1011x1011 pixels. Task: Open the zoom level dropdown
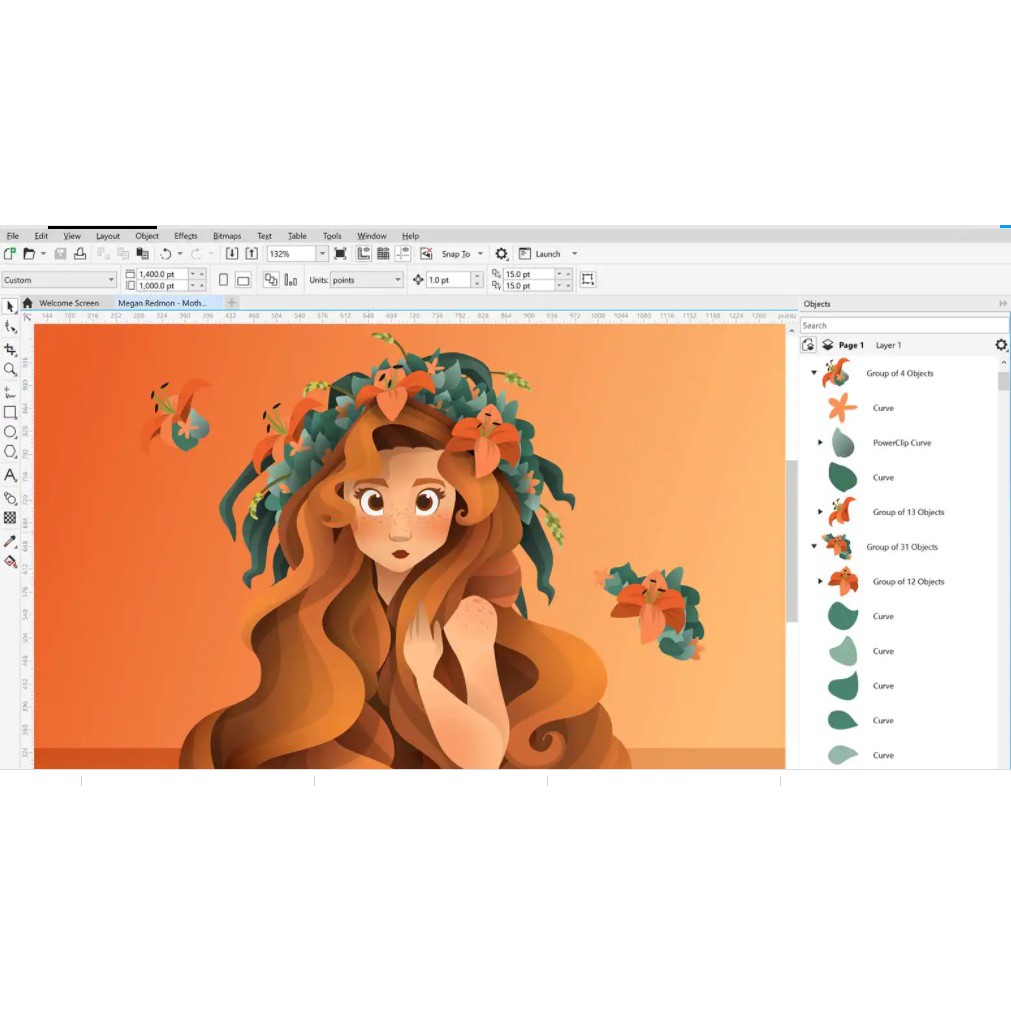[322, 253]
